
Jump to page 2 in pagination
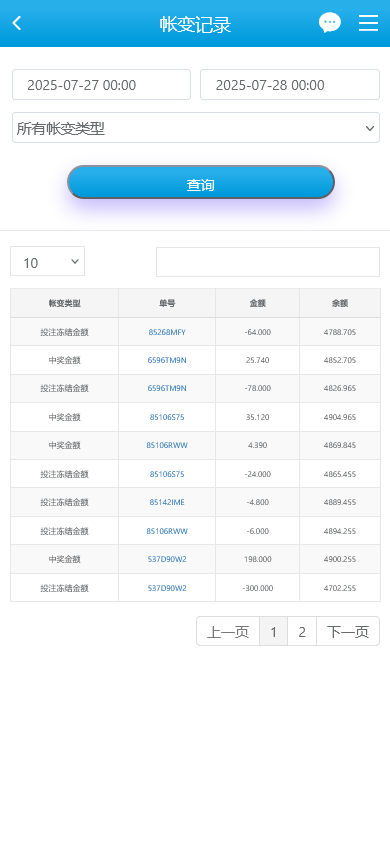pyautogui.click(x=302, y=631)
